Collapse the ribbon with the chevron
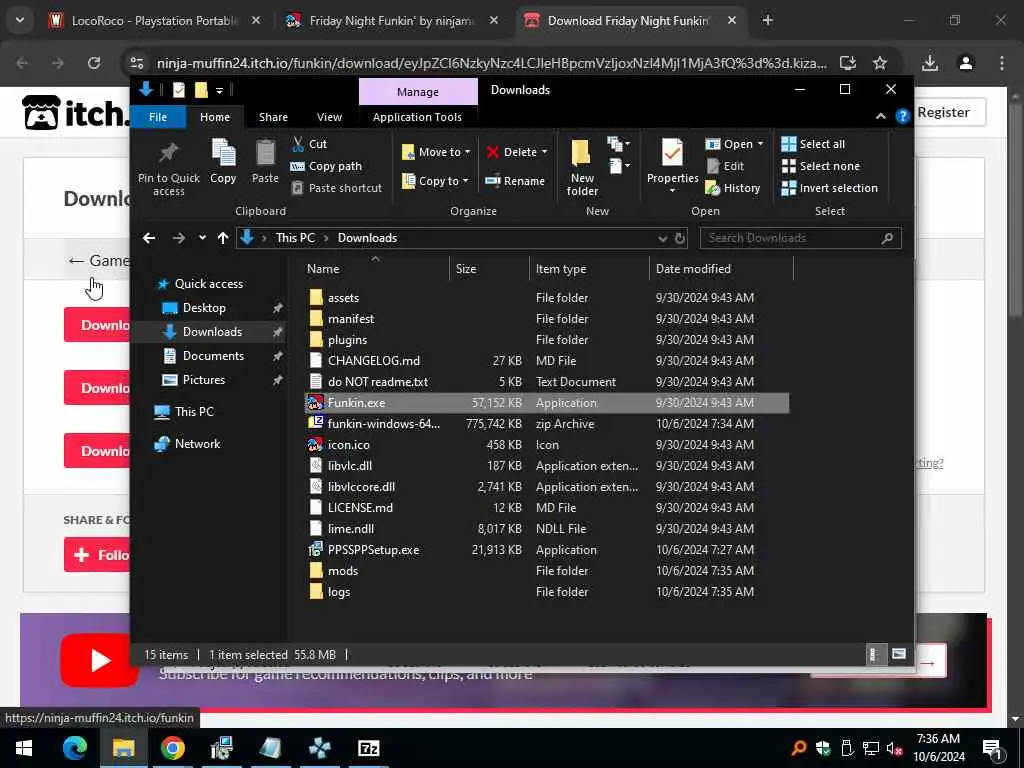Image resolution: width=1024 pixels, height=768 pixels. [x=880, y=116]
